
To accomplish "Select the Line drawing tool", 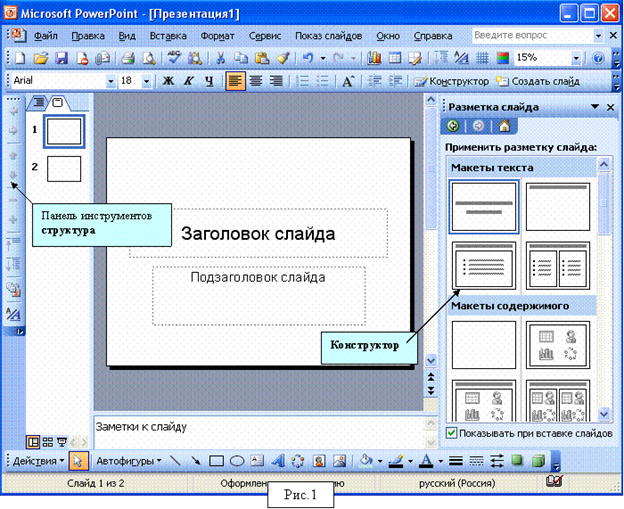I will click(176, 461).
